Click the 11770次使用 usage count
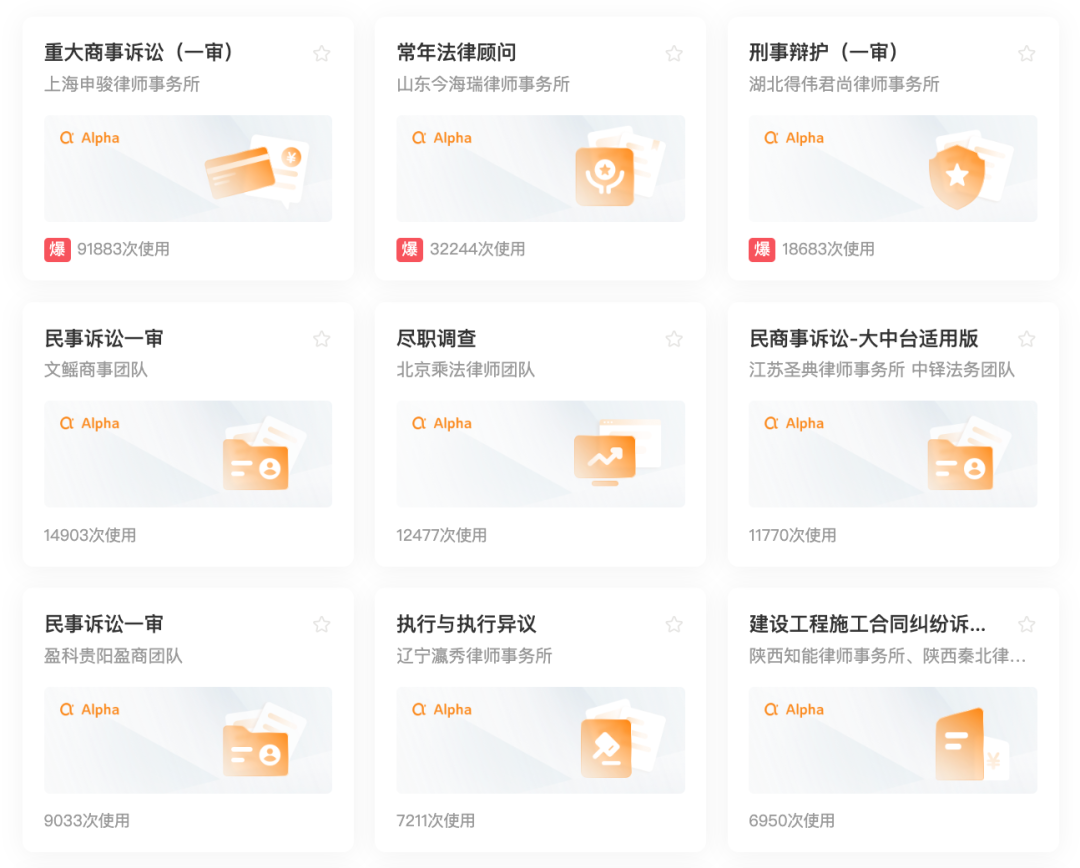 pos(793,535)
